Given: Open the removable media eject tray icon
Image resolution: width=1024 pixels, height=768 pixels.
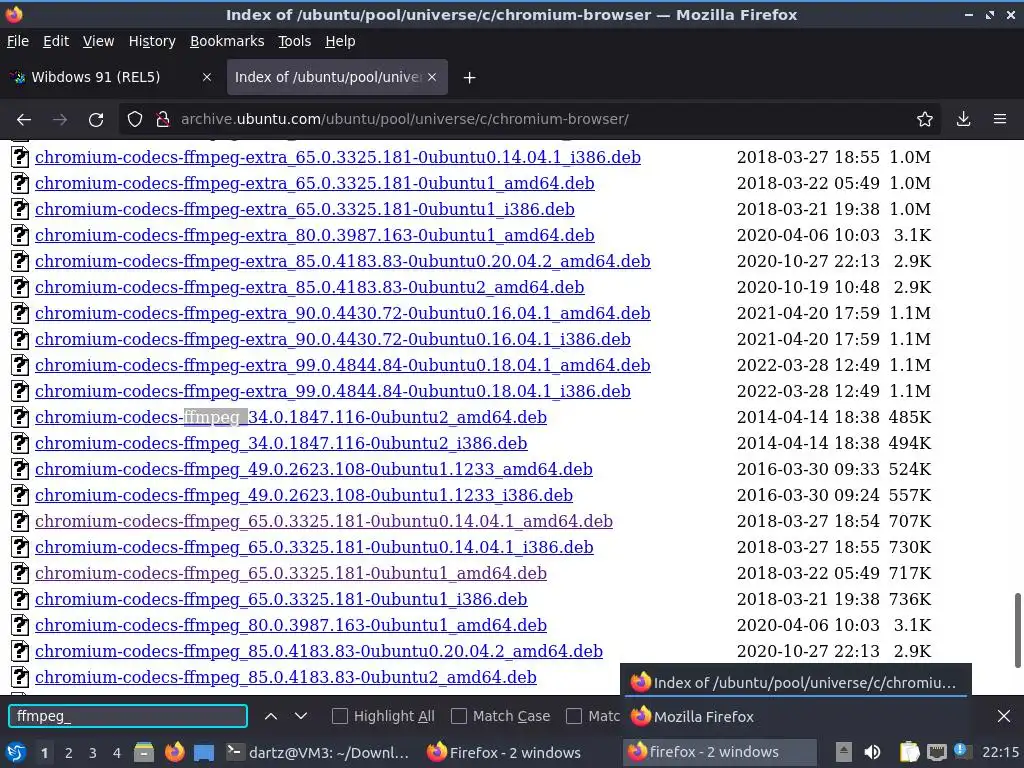Looking at the screenshot, I should pos(844,752).
